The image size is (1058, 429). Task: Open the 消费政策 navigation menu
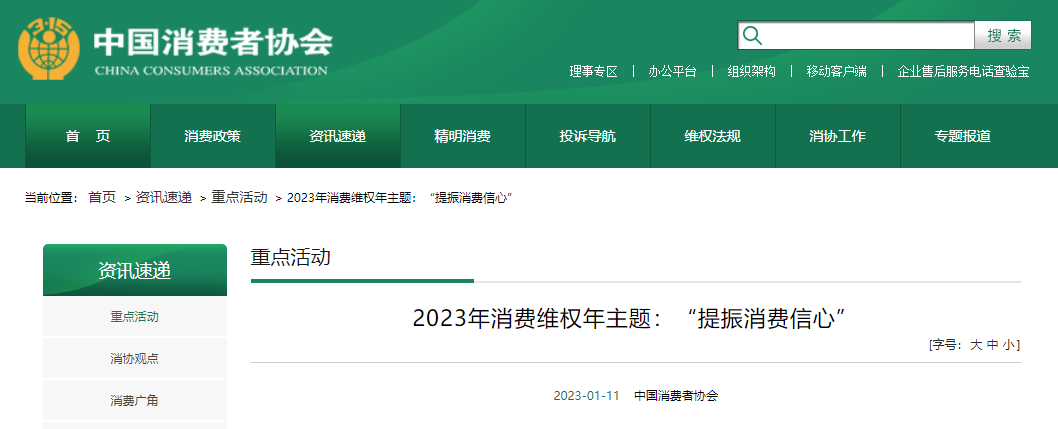(212, 136)
